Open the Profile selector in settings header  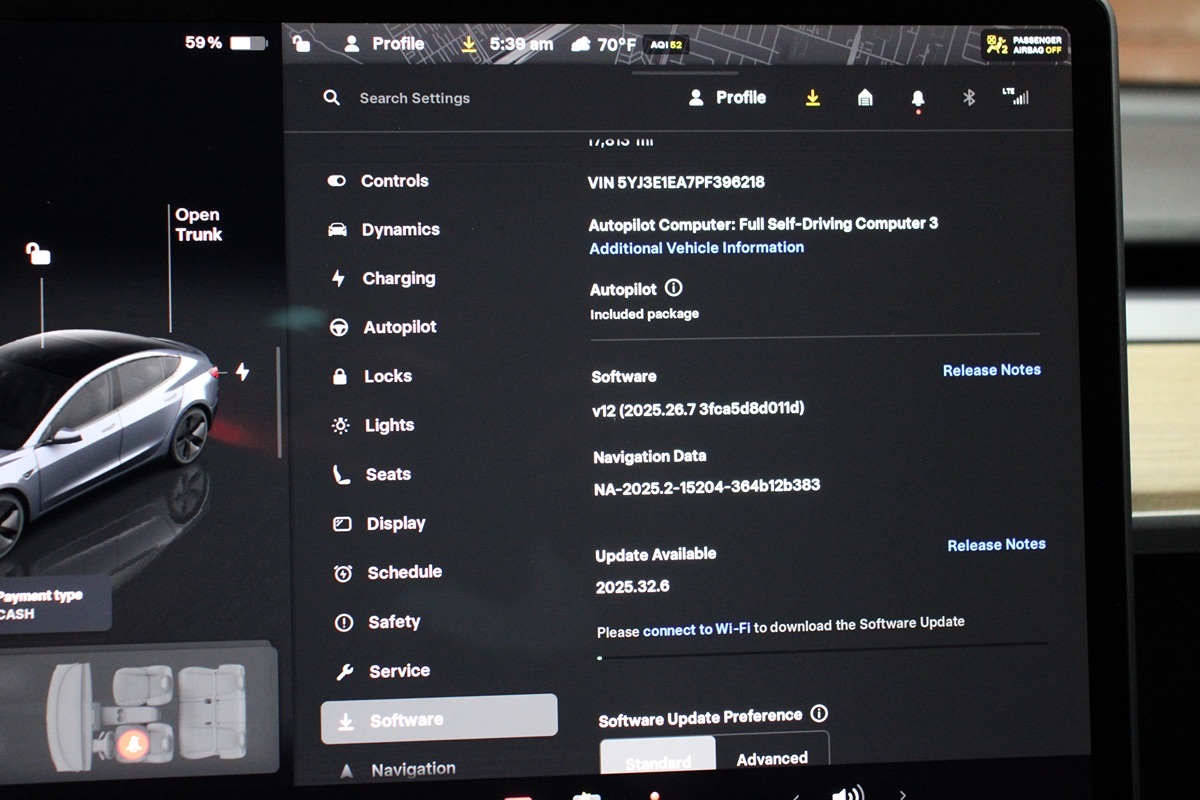point(728,98)
